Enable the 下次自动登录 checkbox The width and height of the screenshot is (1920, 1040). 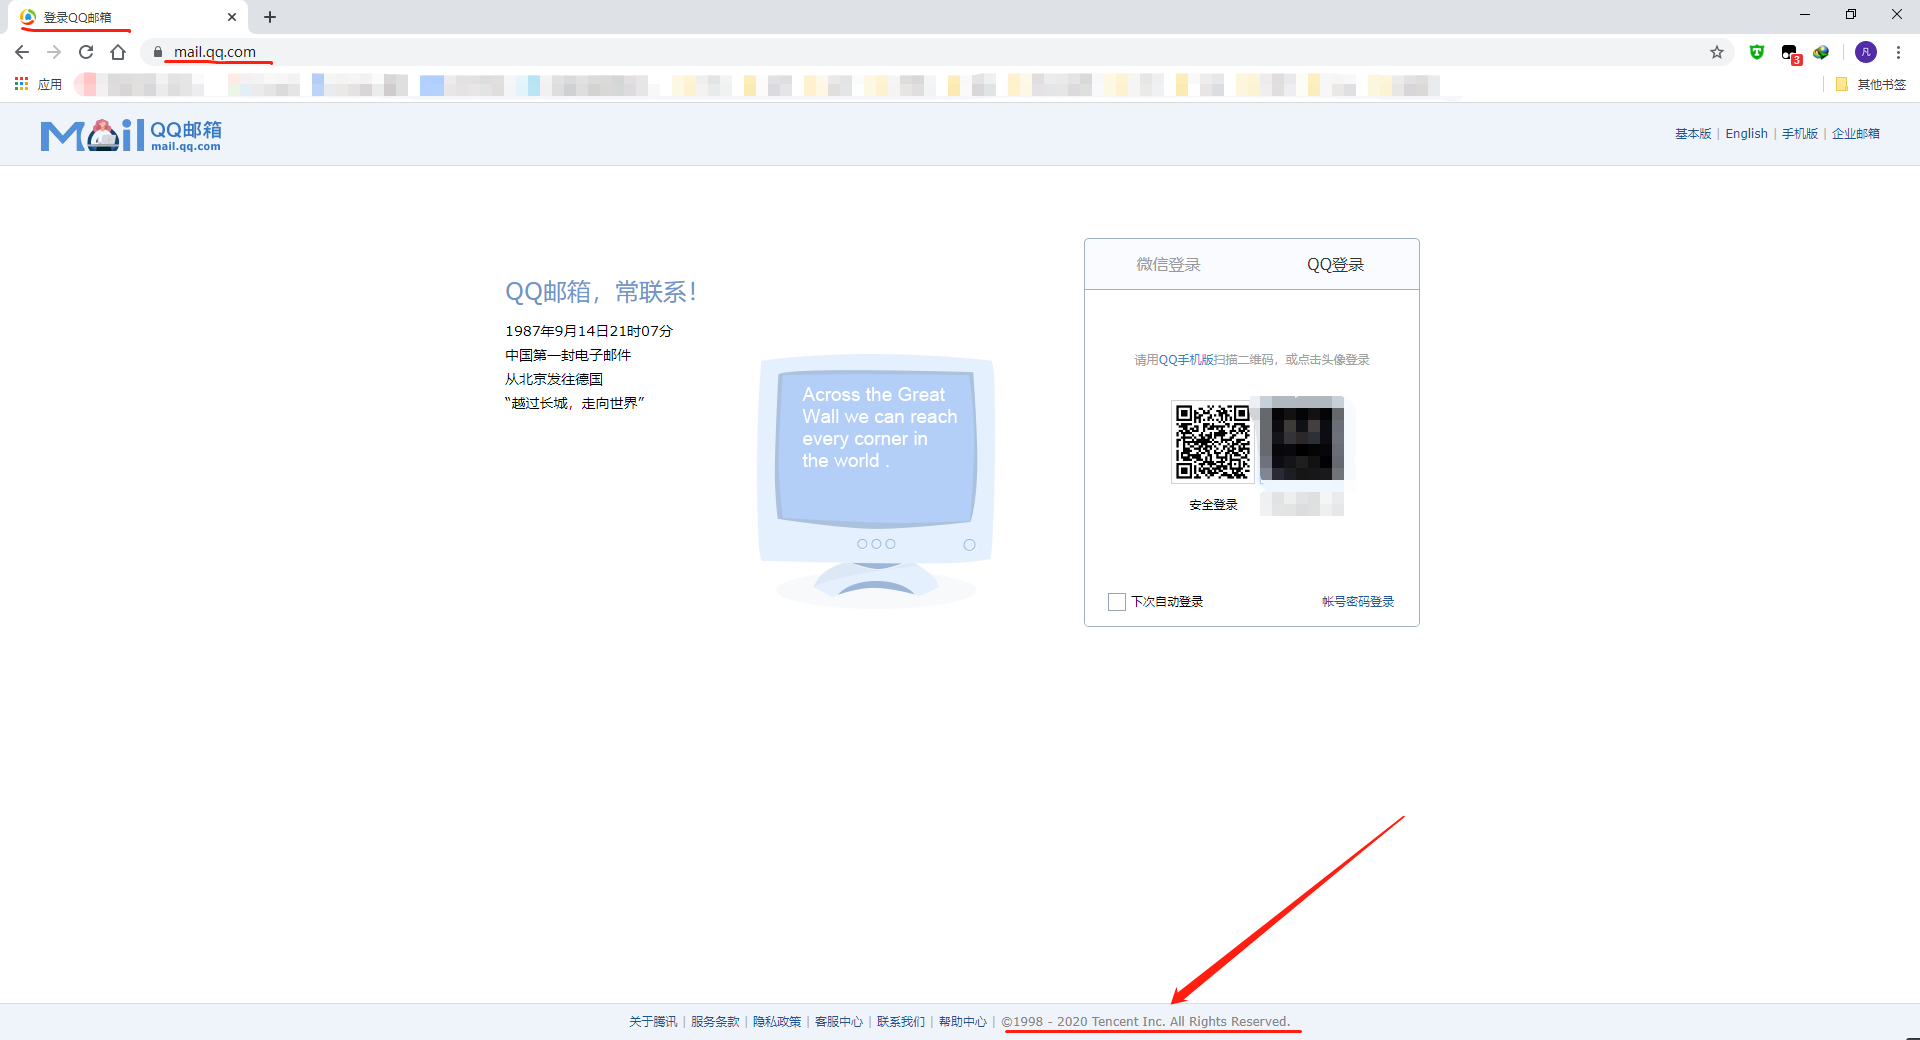click(1117, 602)
